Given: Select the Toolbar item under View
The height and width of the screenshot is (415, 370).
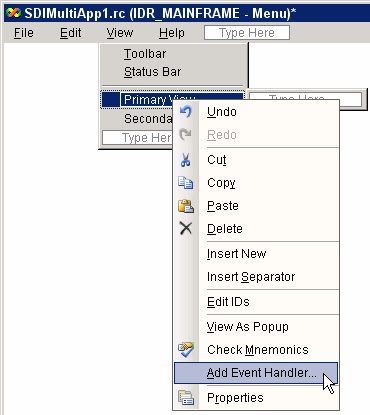Looking at the screenshot, I should (x=145, y=54).
